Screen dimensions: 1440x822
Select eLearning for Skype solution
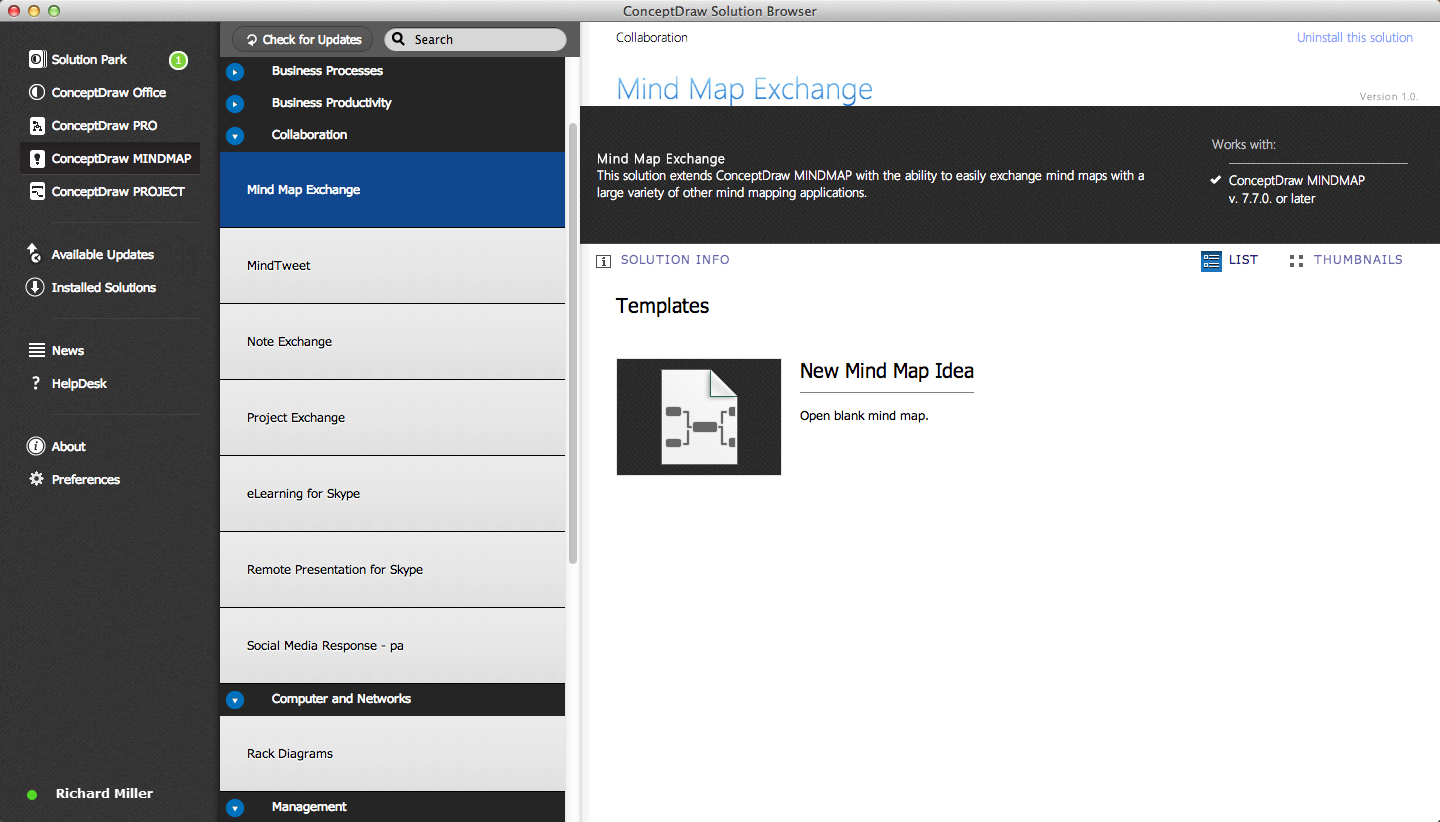click(x=392, y=494)
